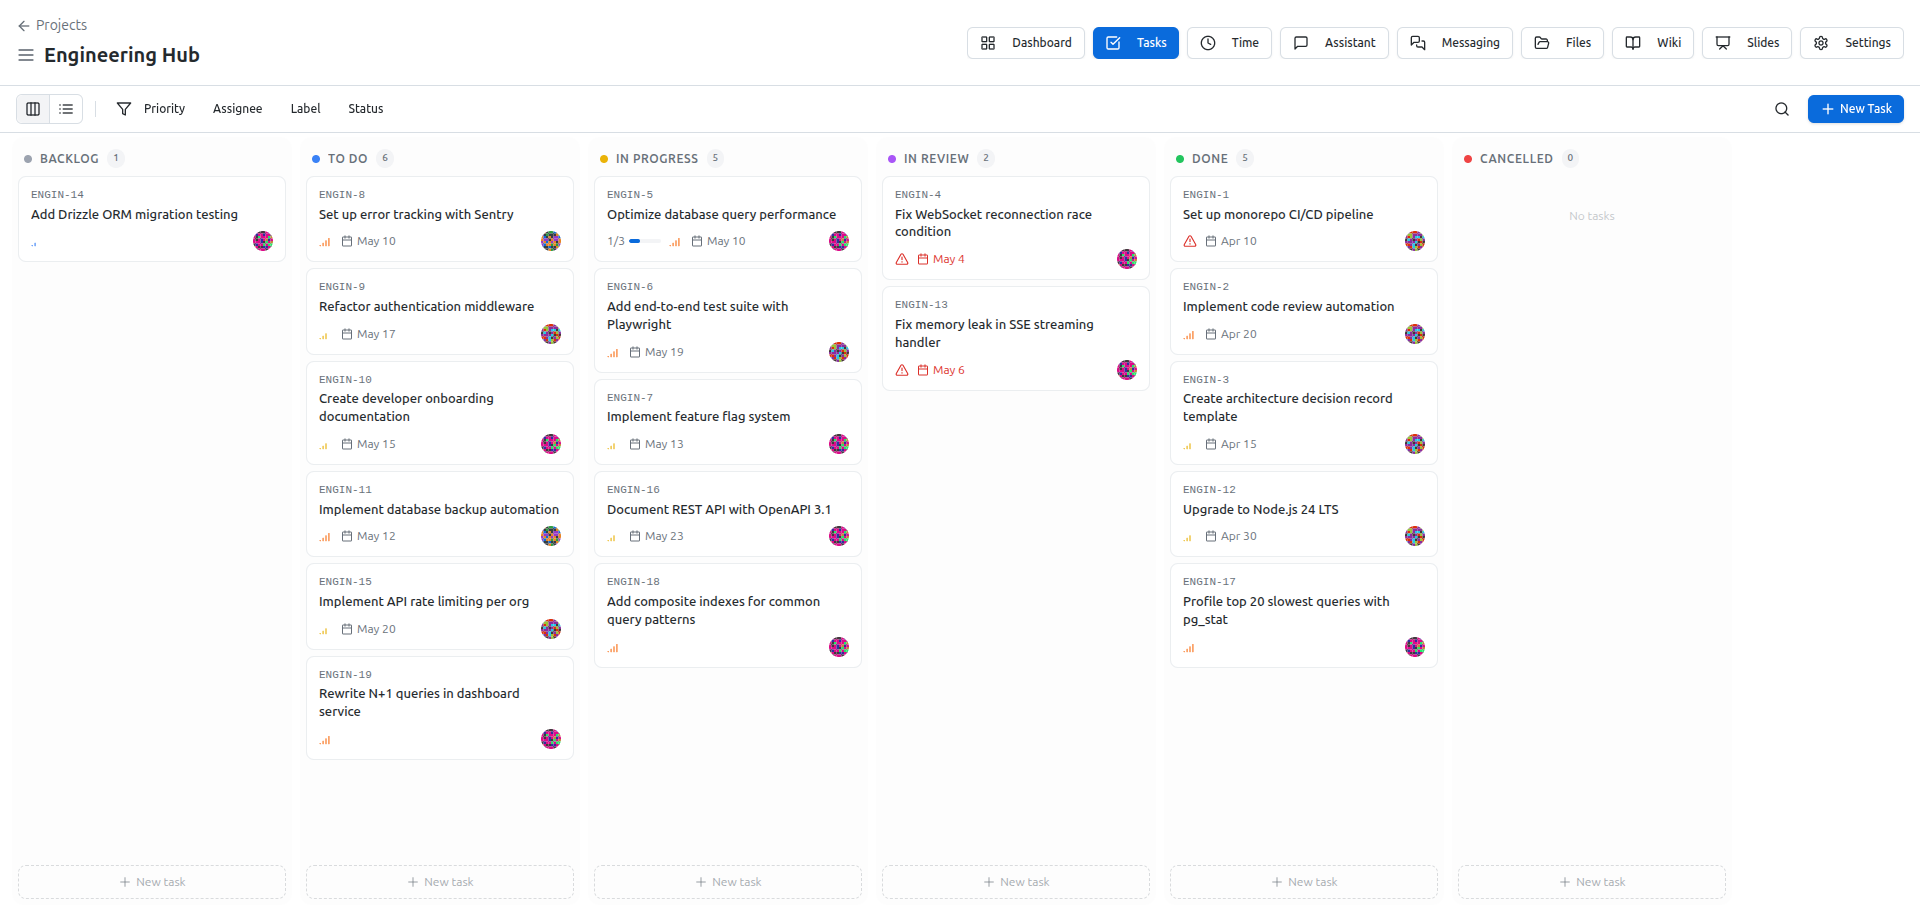Click assignee avatar on ENGIN-2 card
The width and height of the screenshot is (1920, 917).
1415,334
